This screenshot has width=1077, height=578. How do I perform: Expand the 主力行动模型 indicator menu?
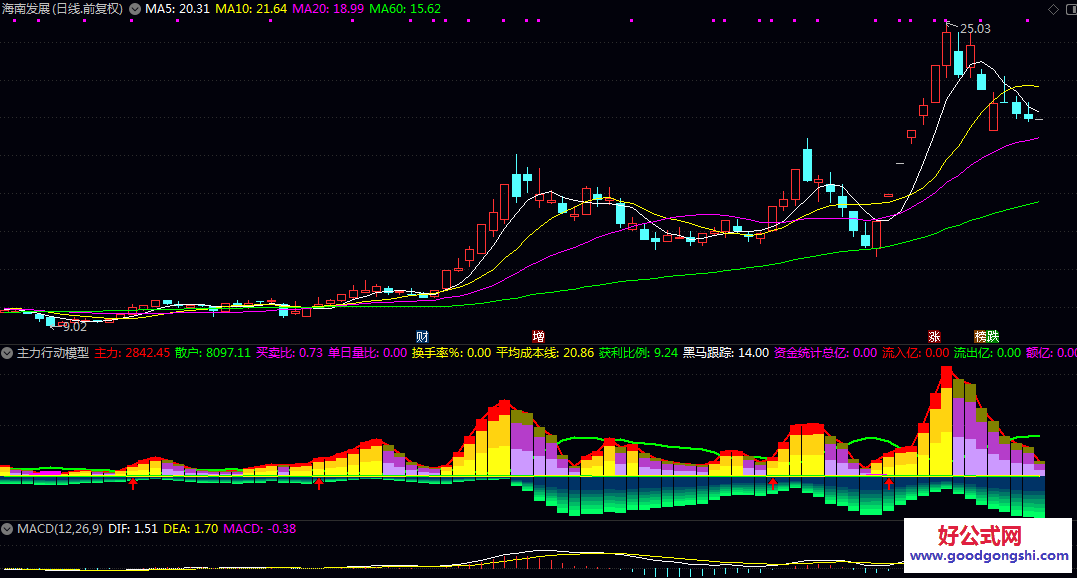7,353
